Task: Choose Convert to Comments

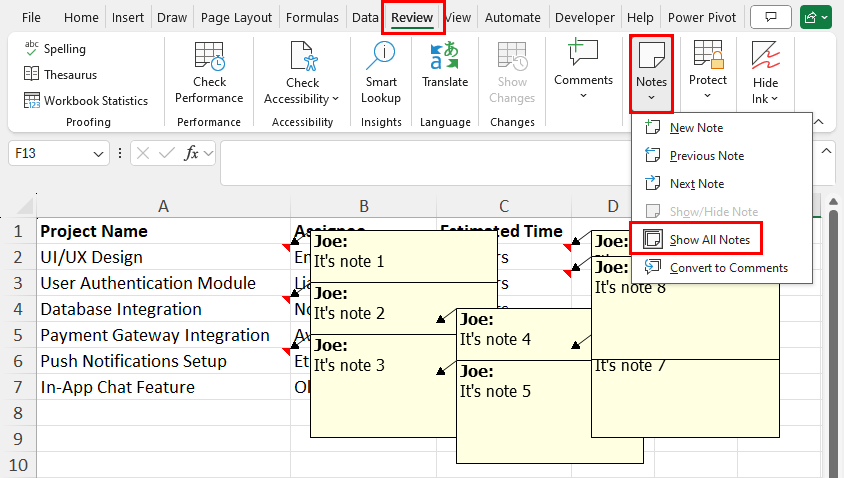Action: click(x=721, y=268)
